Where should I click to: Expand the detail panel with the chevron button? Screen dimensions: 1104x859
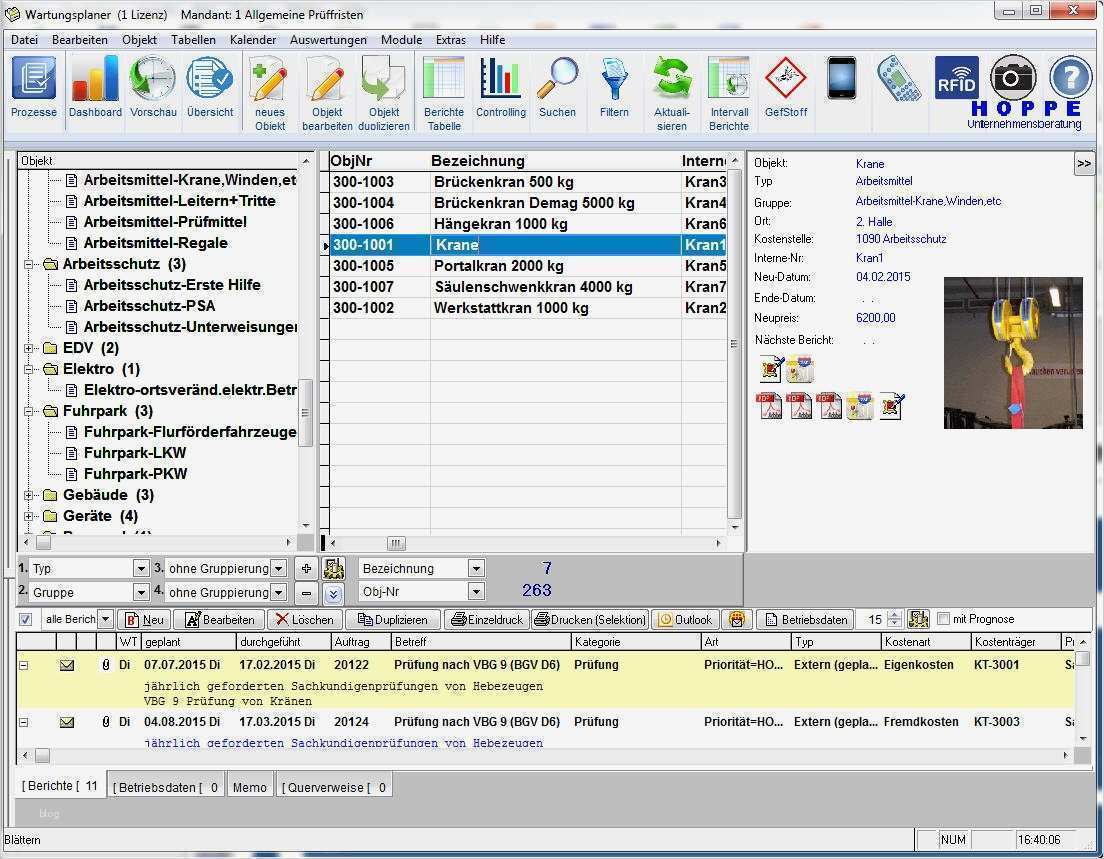click(1084, 162)
